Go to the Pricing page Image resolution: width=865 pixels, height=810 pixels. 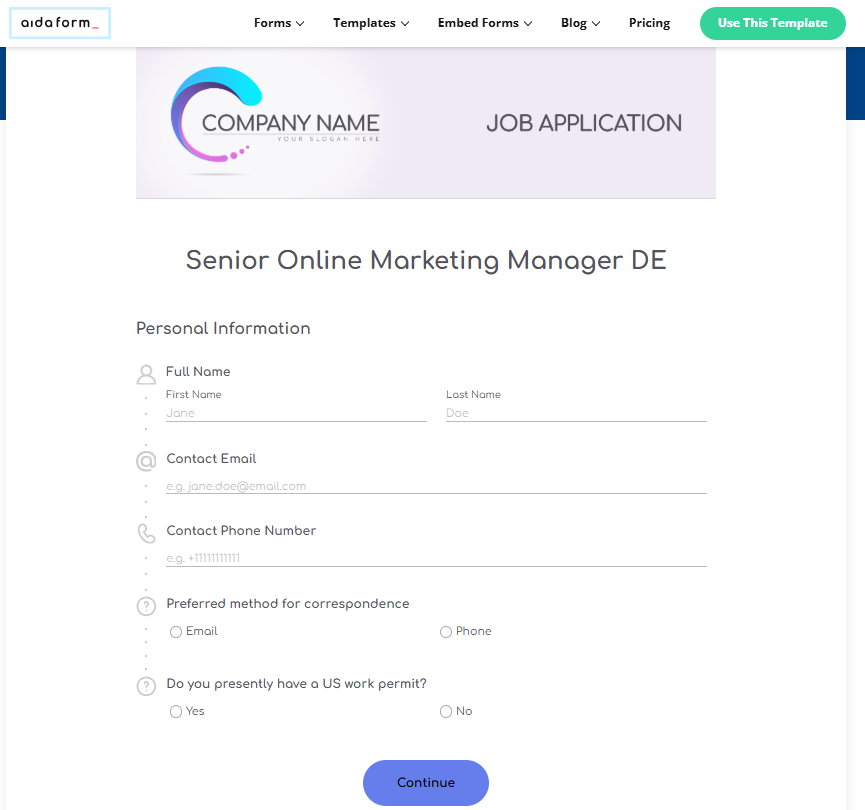[x=649, y=23]
